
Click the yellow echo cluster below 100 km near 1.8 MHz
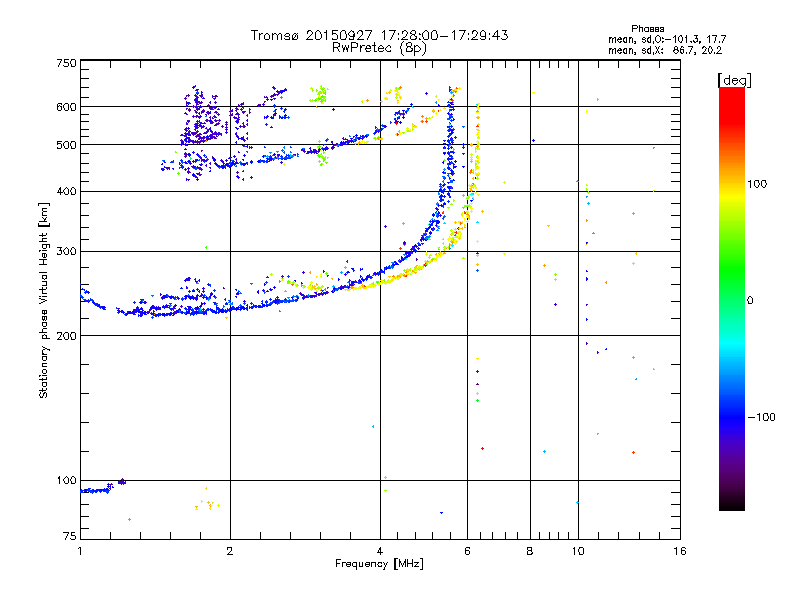tap(207, 504)
